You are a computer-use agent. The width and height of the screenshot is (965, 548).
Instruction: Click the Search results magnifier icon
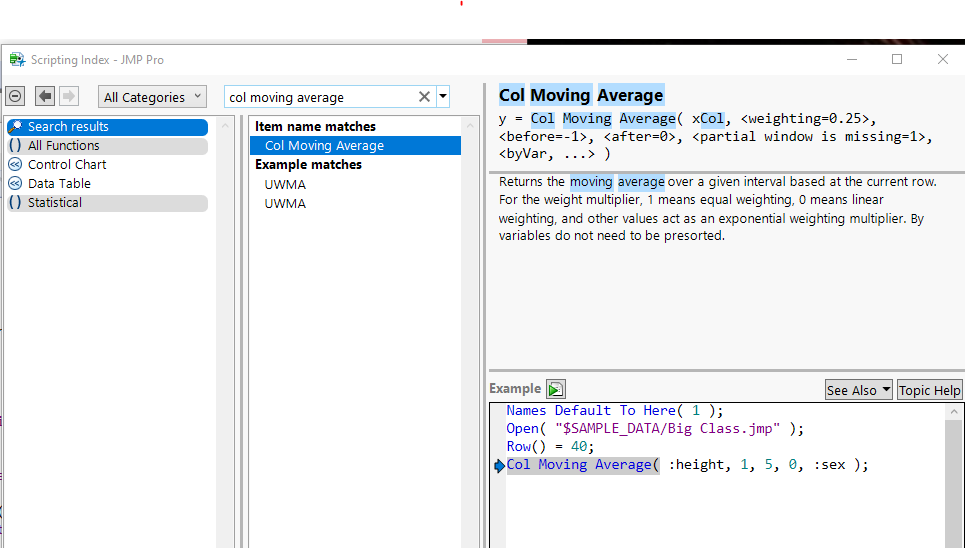coord(15,127)
